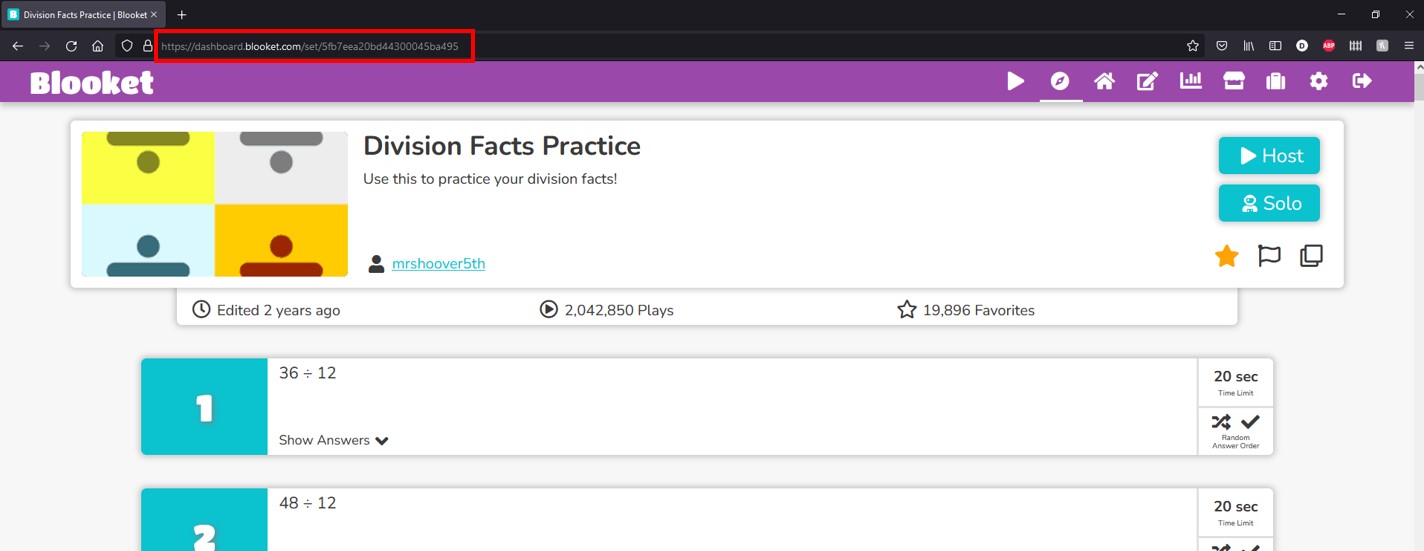Open a new browser tab
Screen dimensions: 1424x551
click(181, 15)
